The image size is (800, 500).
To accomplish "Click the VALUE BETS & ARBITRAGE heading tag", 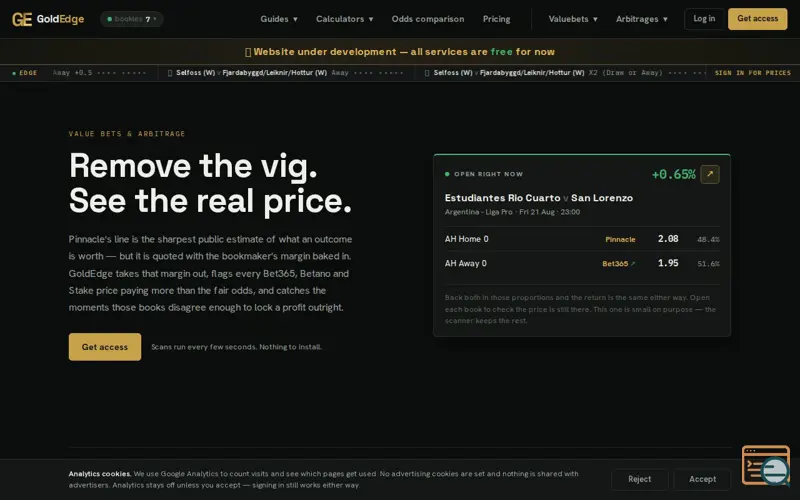I will click(127, 134).
